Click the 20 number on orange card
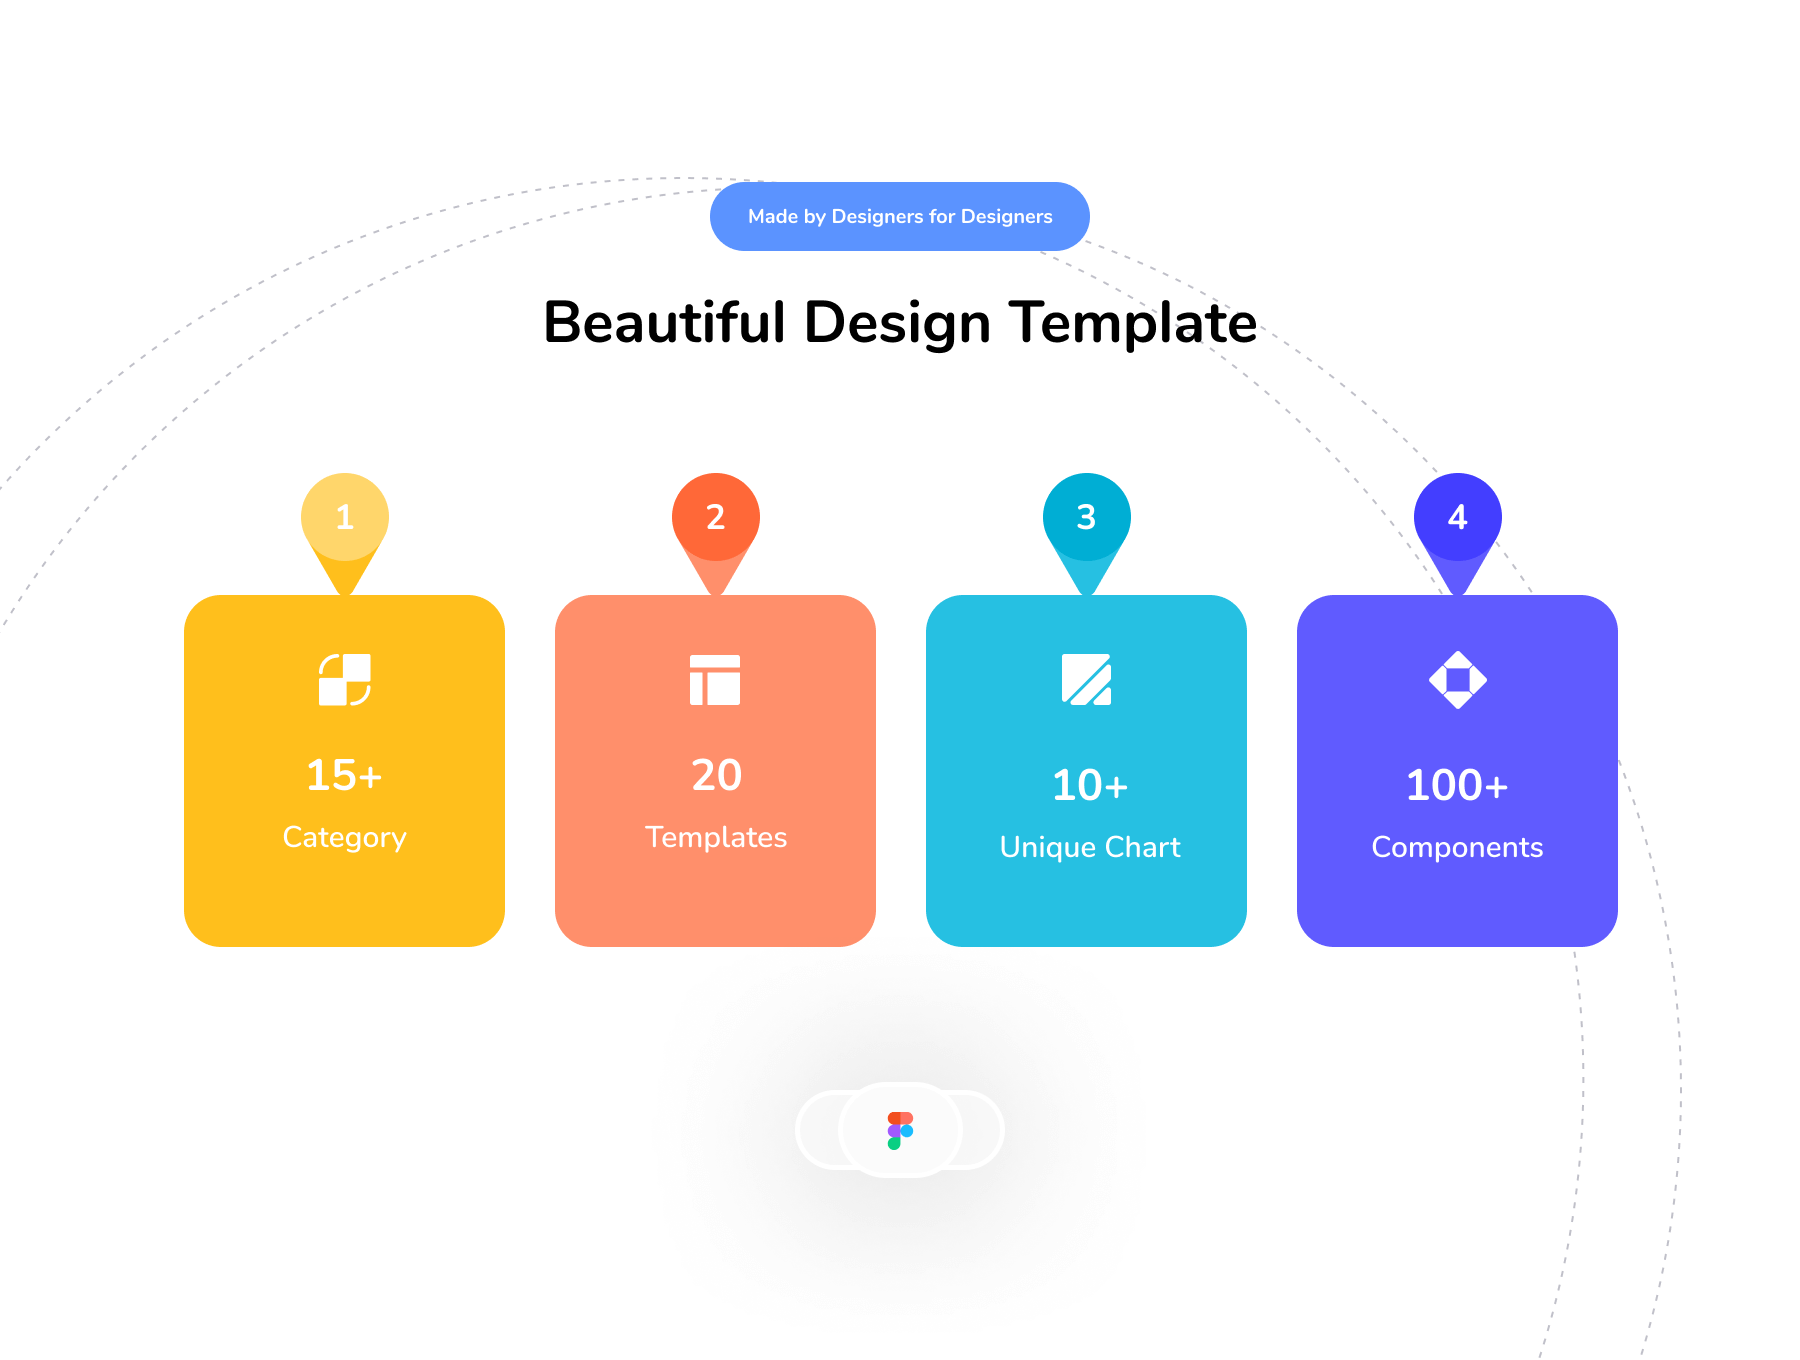 716,776
